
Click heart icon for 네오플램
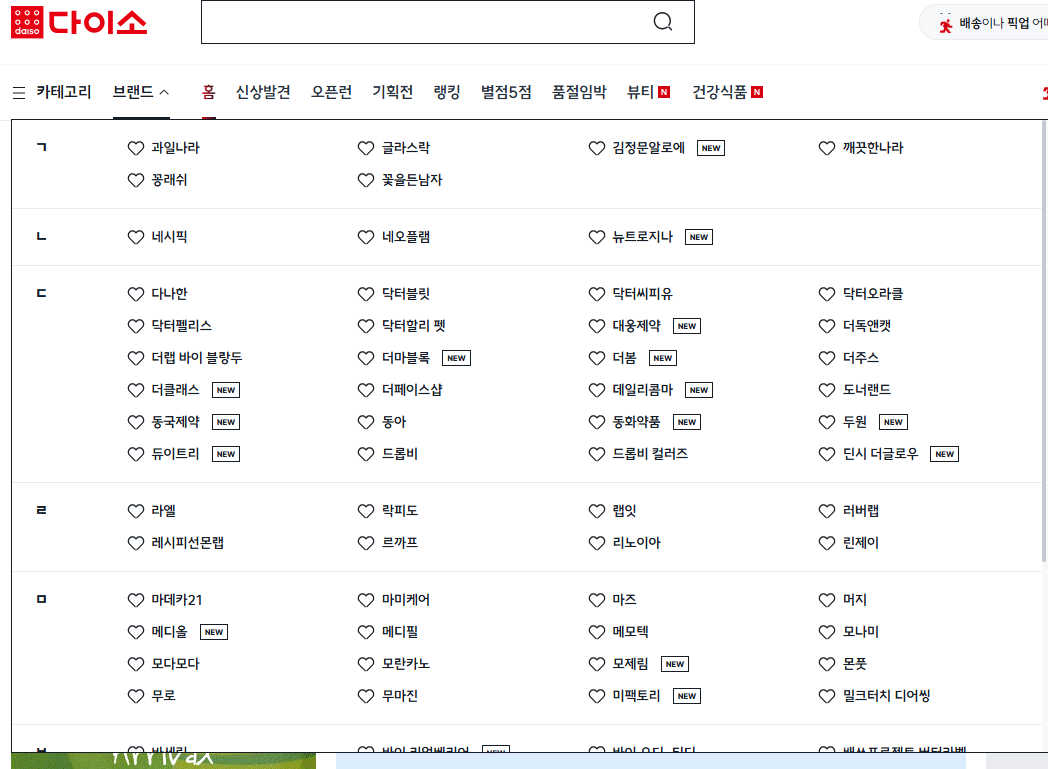pyautogui.click(x=366, y=237)
